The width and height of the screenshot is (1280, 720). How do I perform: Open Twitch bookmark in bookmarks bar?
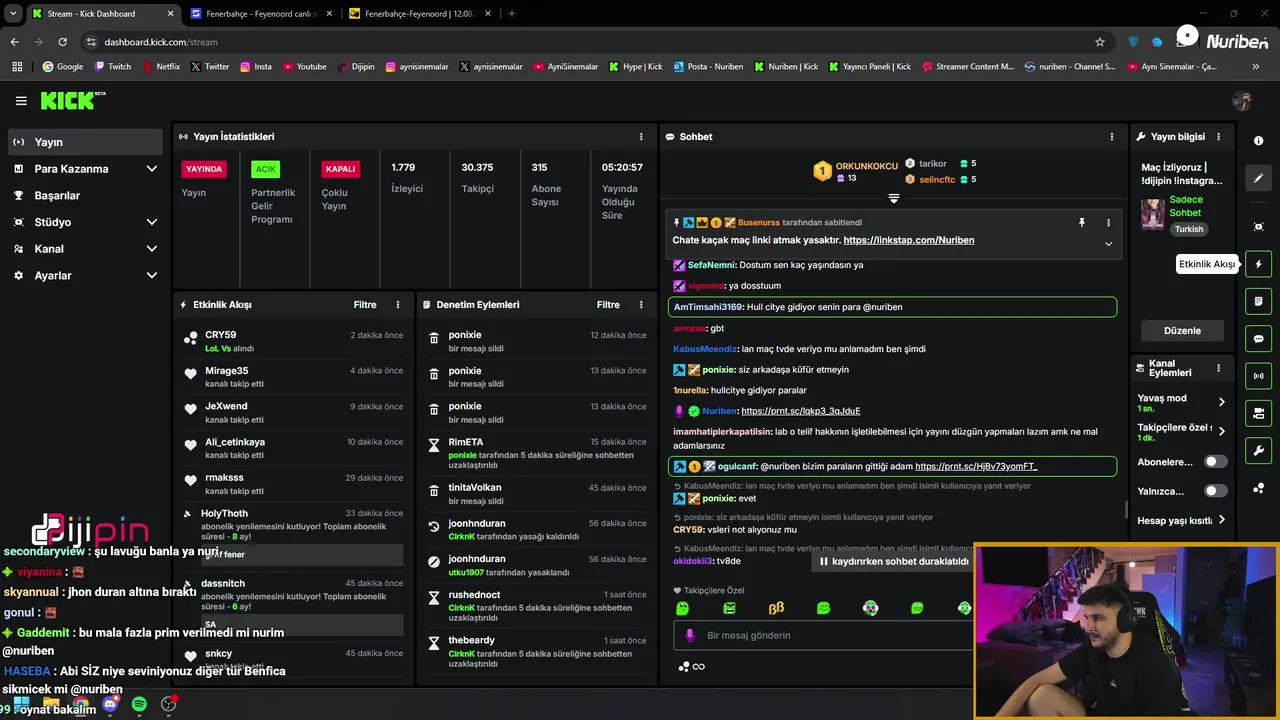pyautogui.click(x=113, y=67)
